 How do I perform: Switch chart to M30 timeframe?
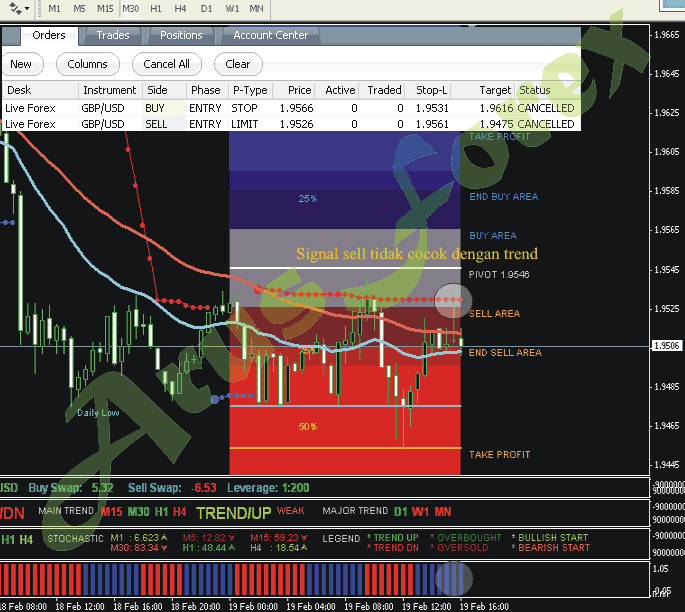pyautogui.click(x=131, y=8)
